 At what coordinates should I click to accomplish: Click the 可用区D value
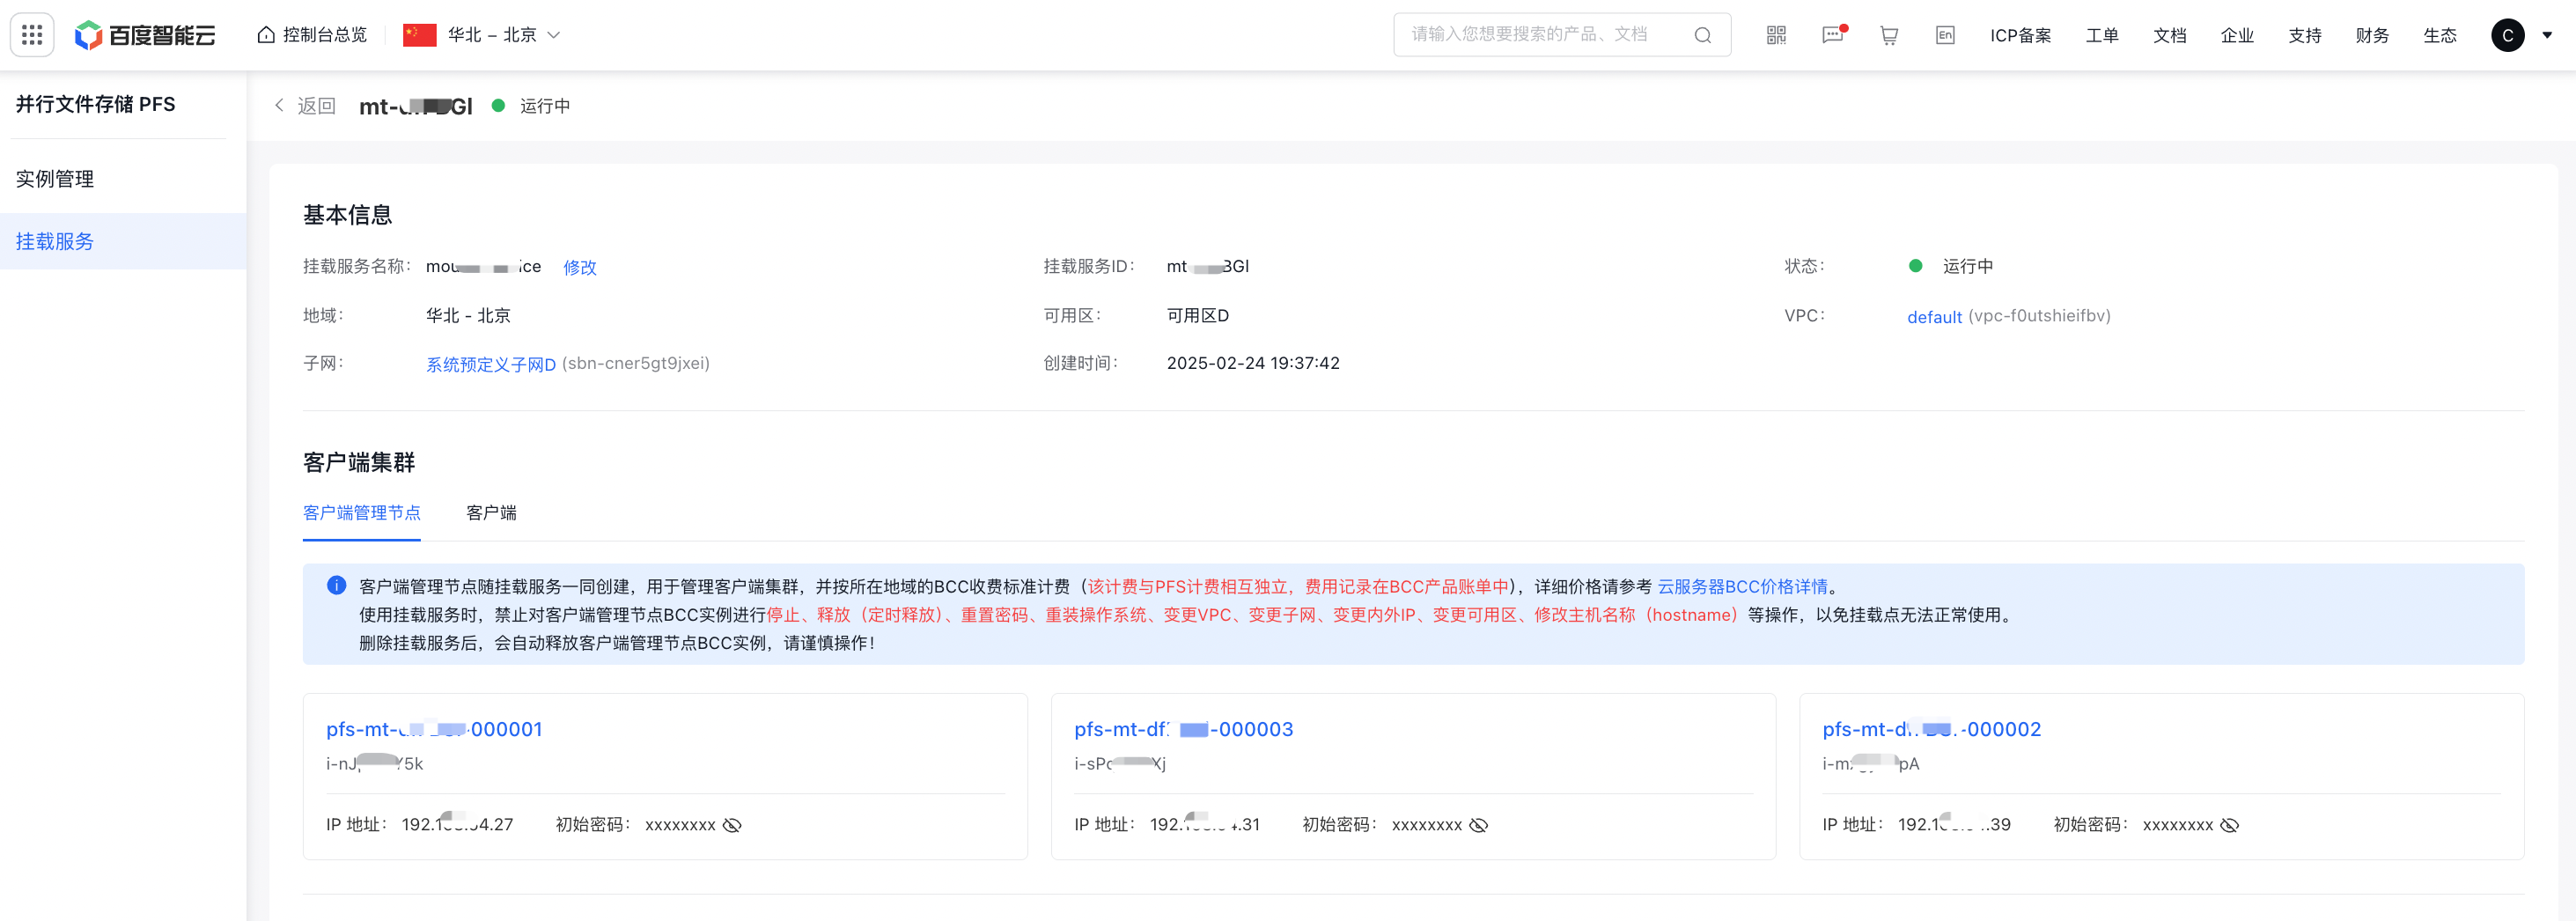tap(1198, 315)
